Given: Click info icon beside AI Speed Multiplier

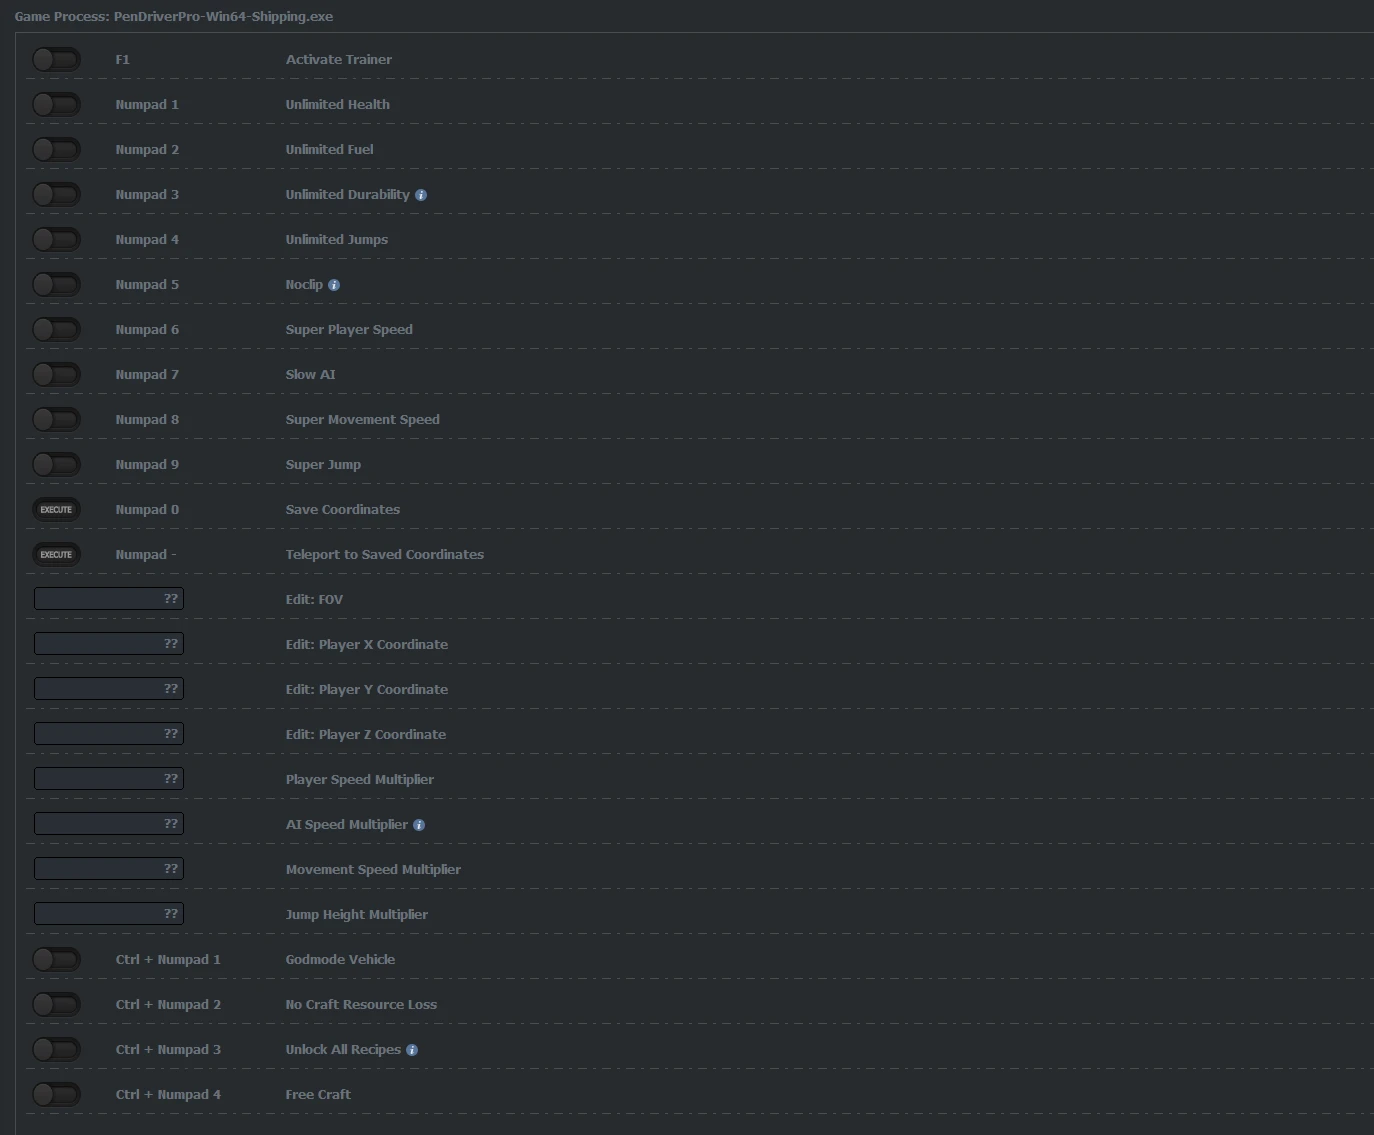Looking at the screenshot, I should click(419, 825).
